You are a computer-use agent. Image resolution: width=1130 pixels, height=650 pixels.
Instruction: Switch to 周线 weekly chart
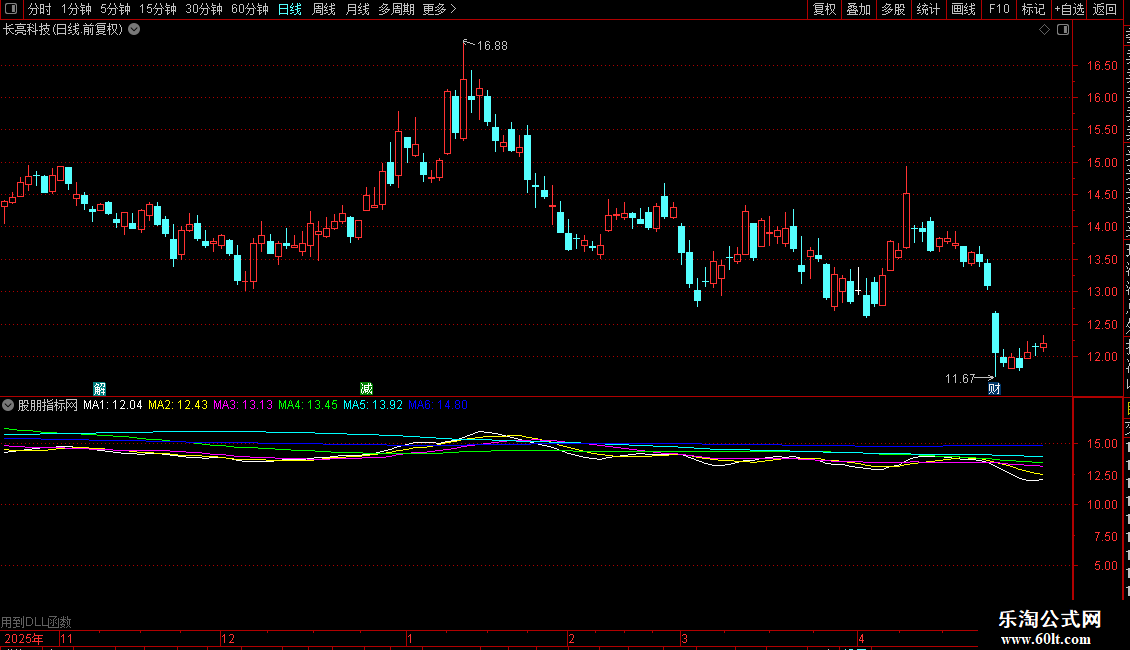(x=324, y=9)
